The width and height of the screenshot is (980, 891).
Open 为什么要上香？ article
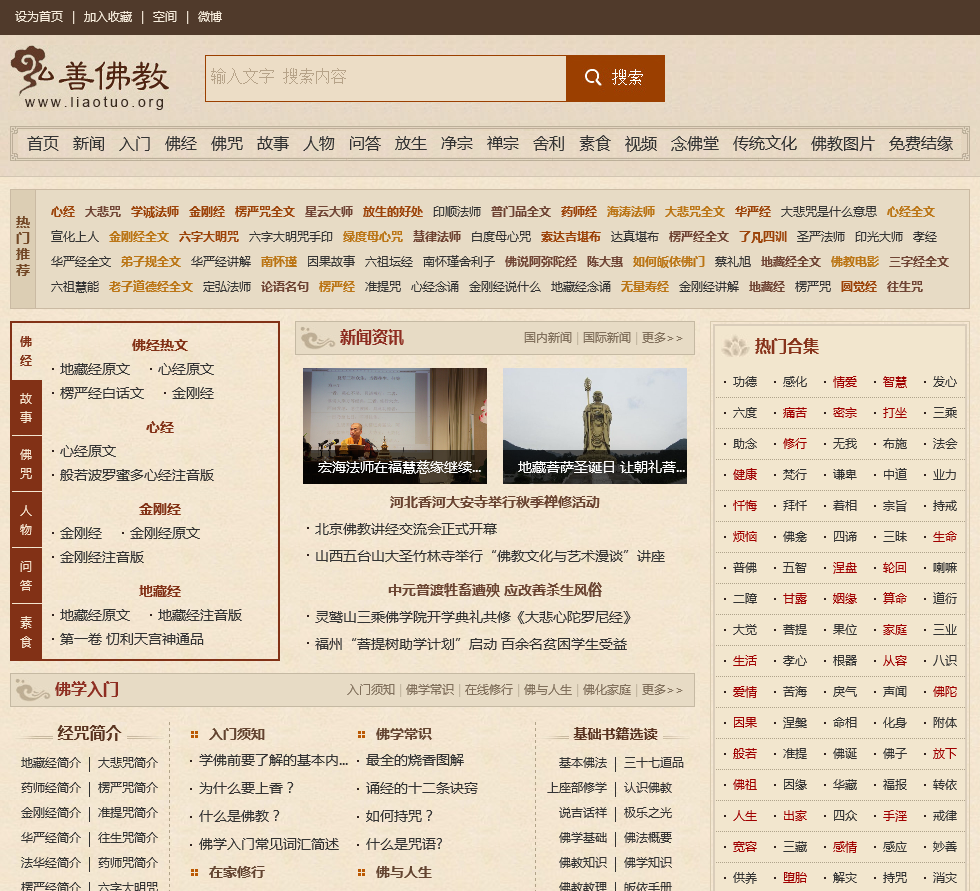pos(246,788)
